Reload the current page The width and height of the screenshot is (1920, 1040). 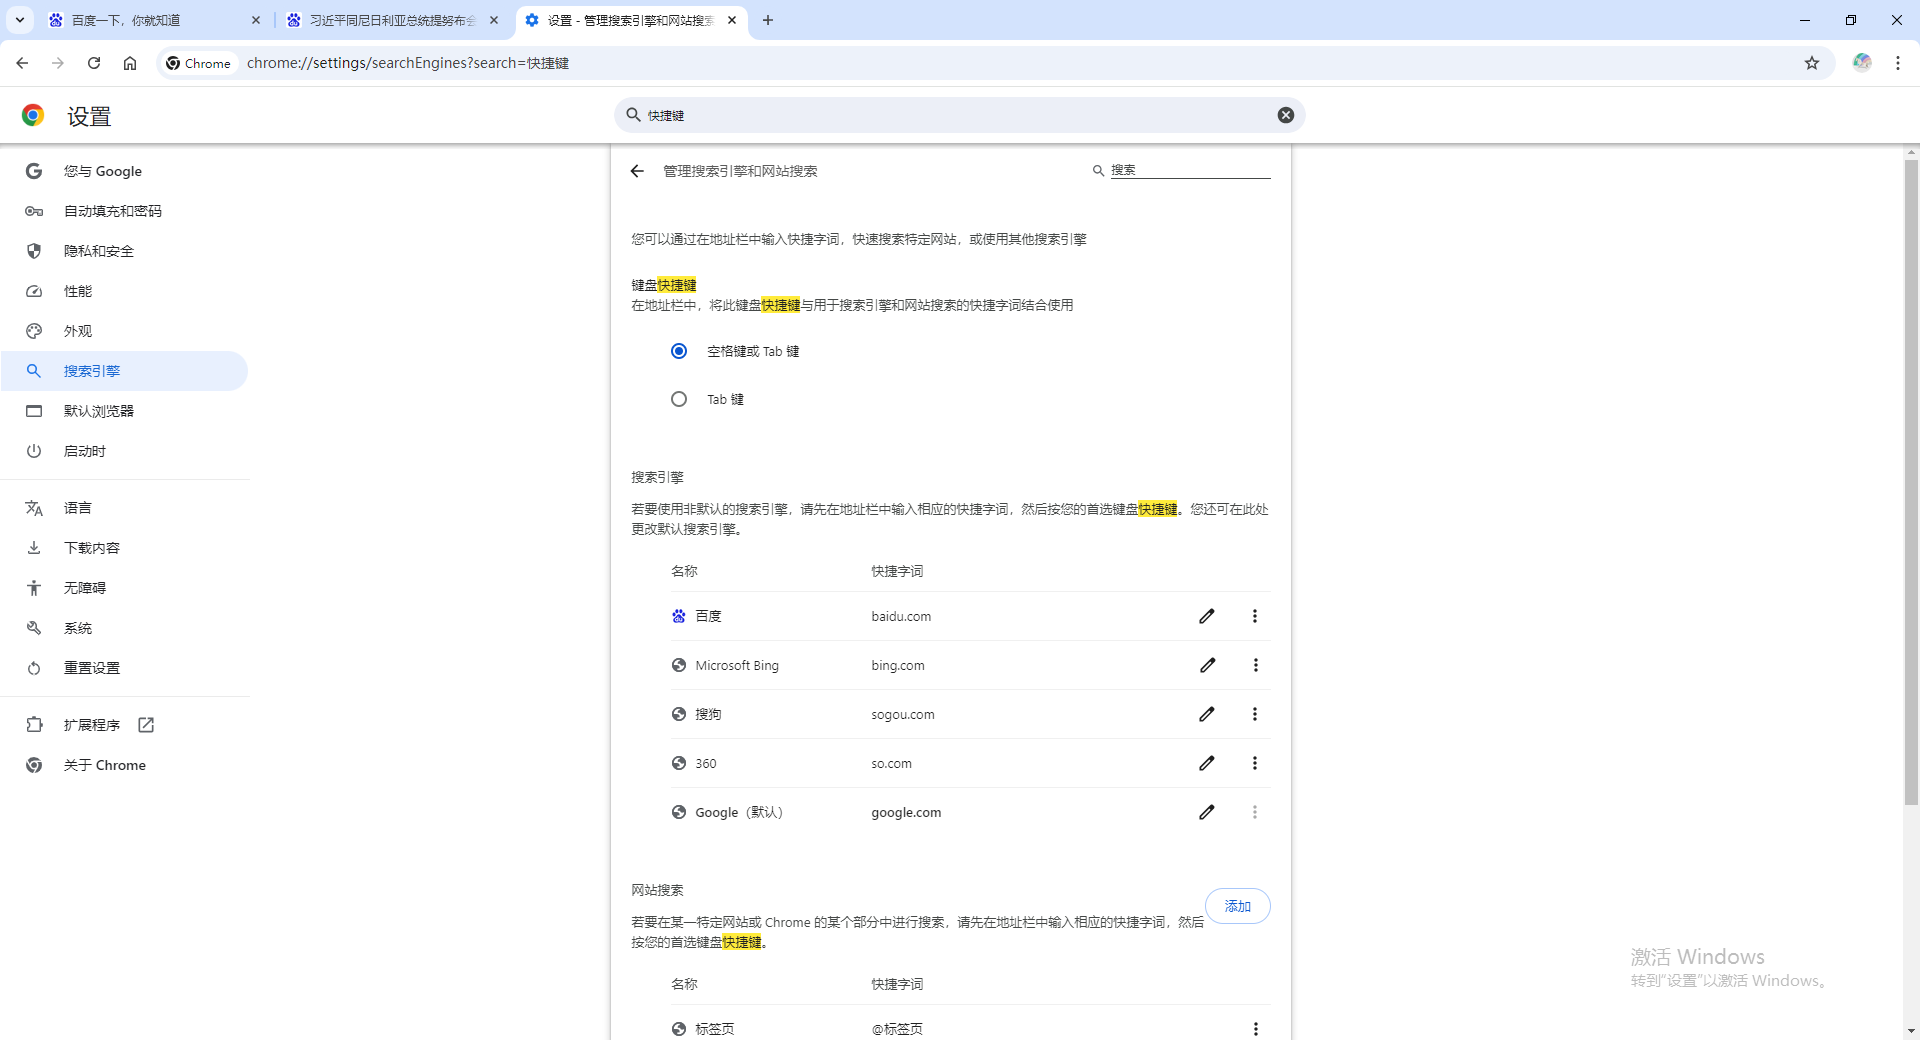point(94,63)
